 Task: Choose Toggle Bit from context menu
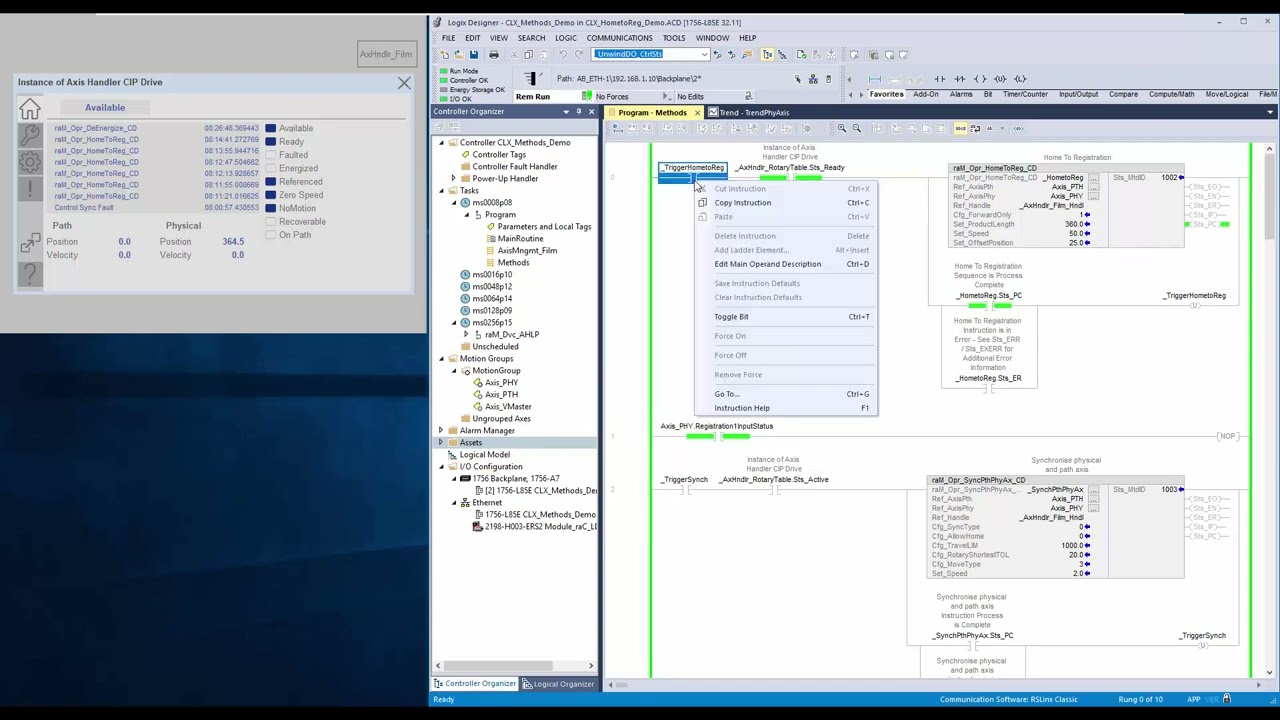(785, 317)
